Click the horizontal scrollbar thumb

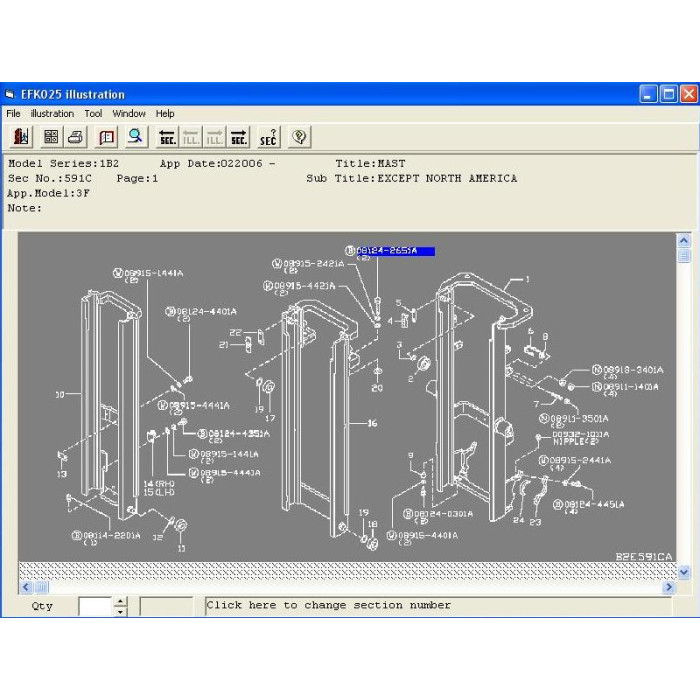tap(42, 587)
